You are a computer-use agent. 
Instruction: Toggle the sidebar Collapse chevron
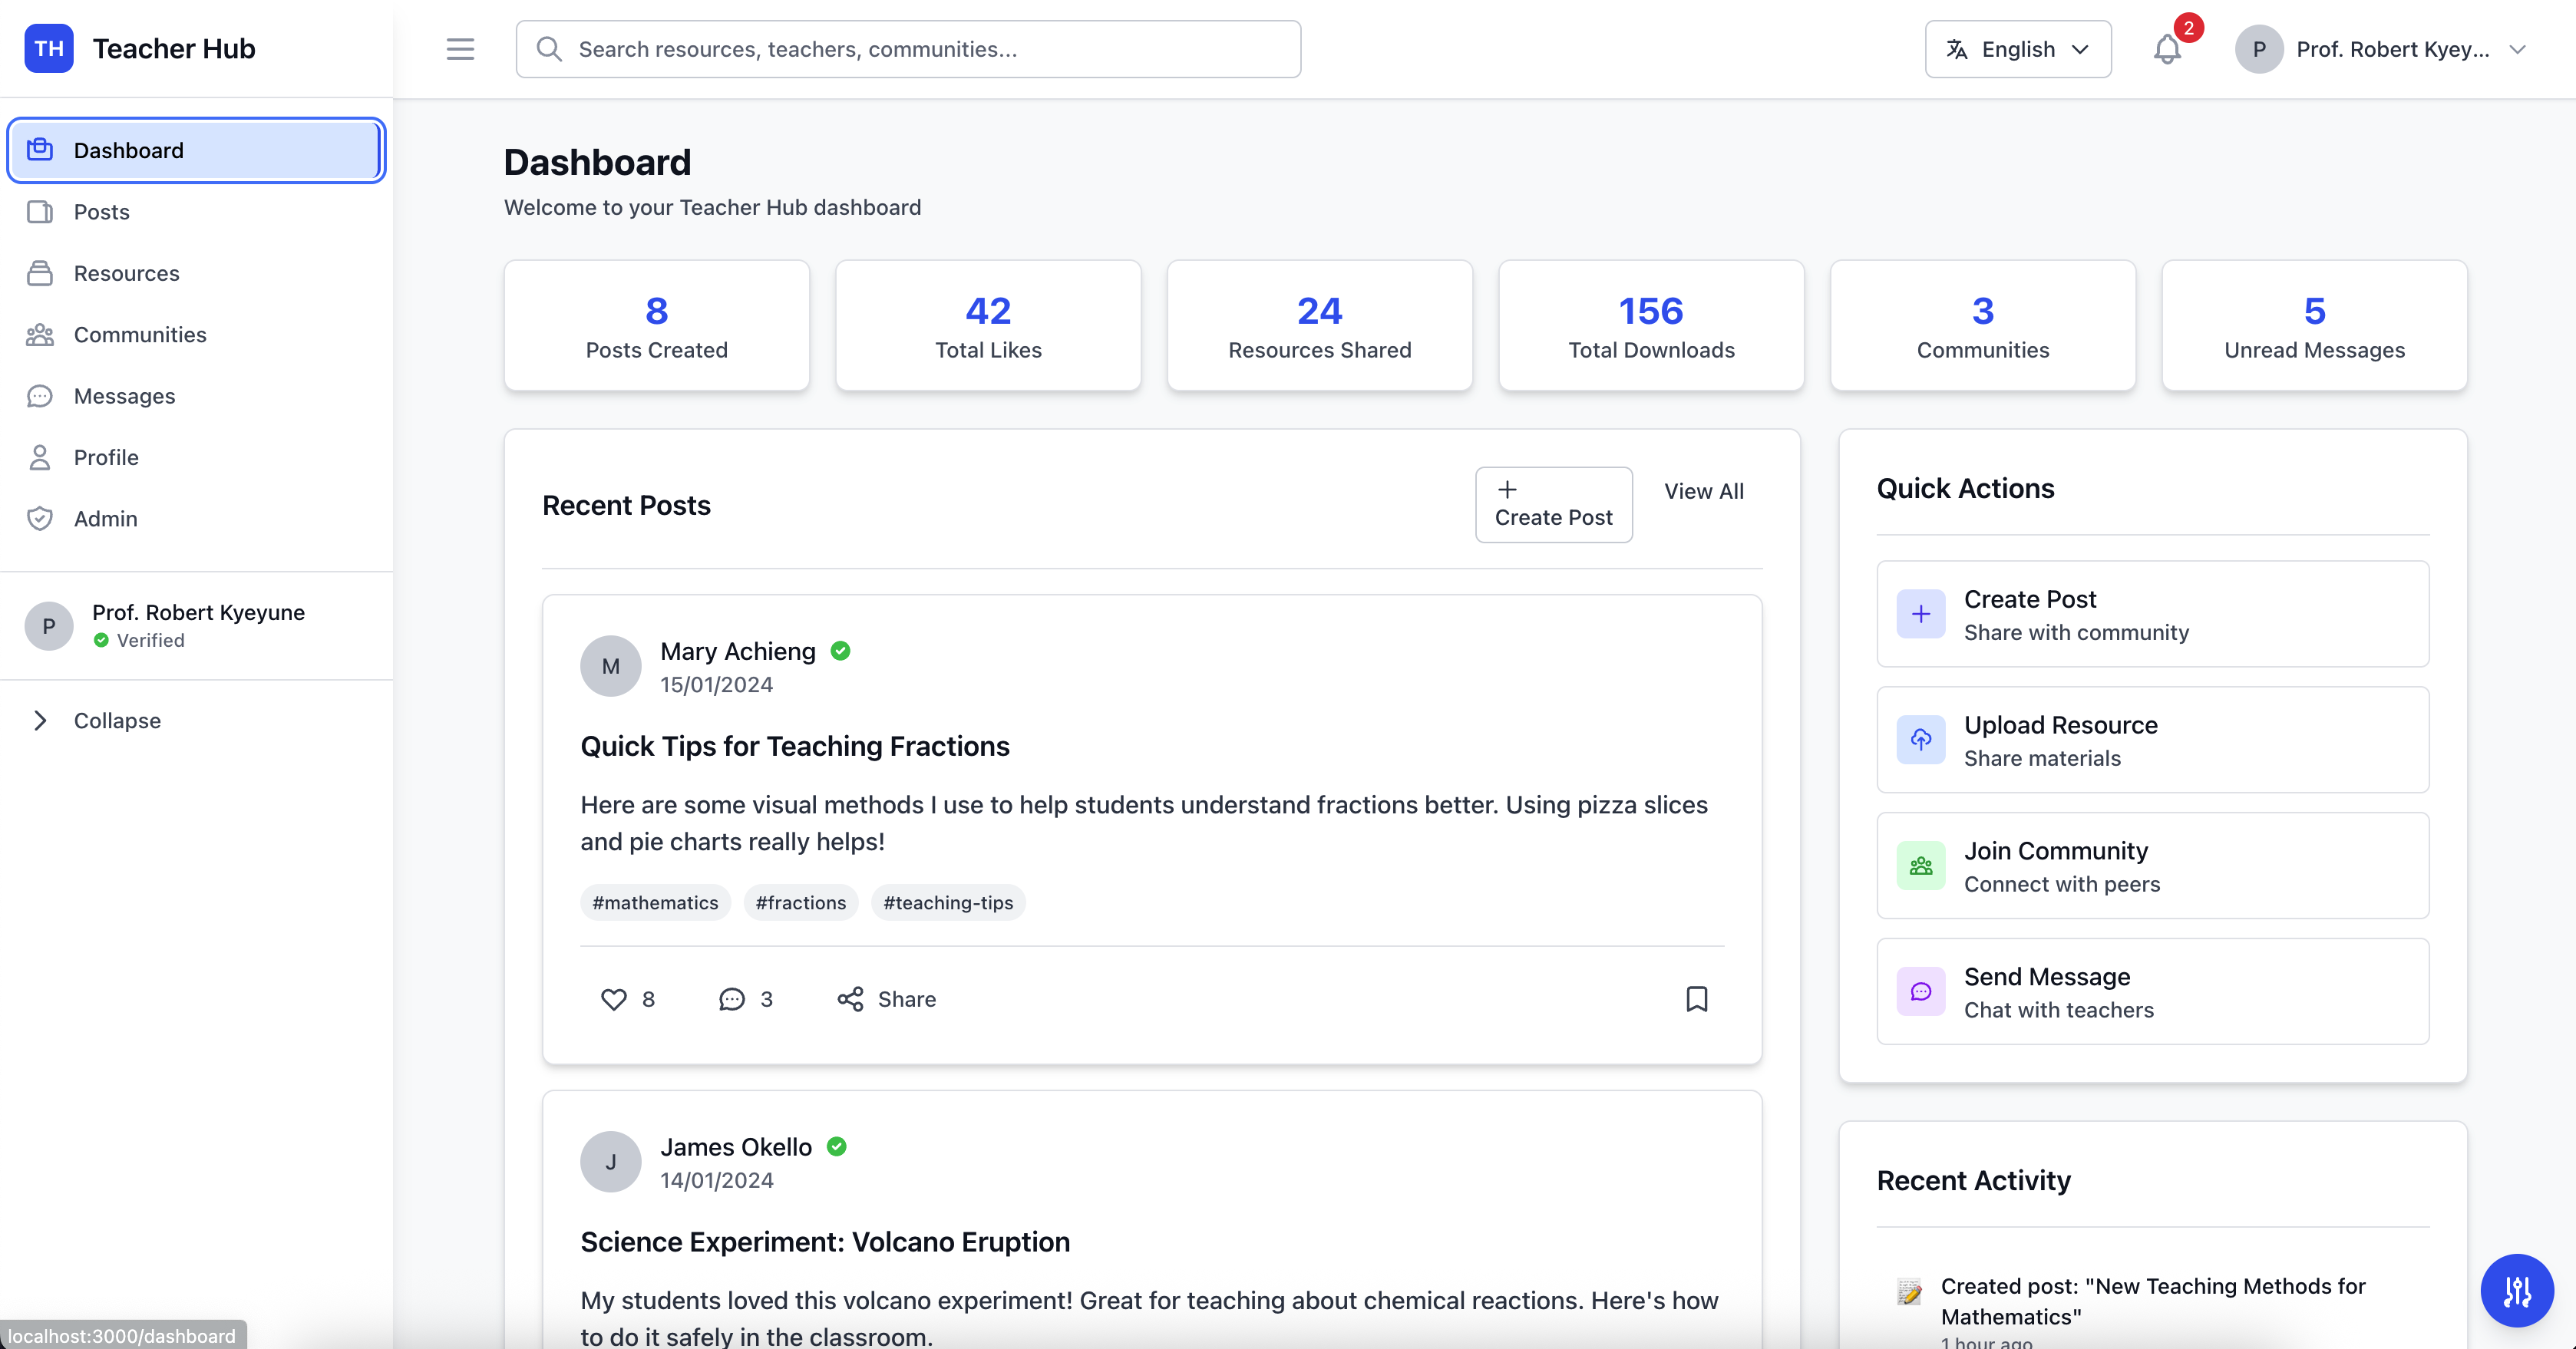pyautogui.click(x=40, y=721)
